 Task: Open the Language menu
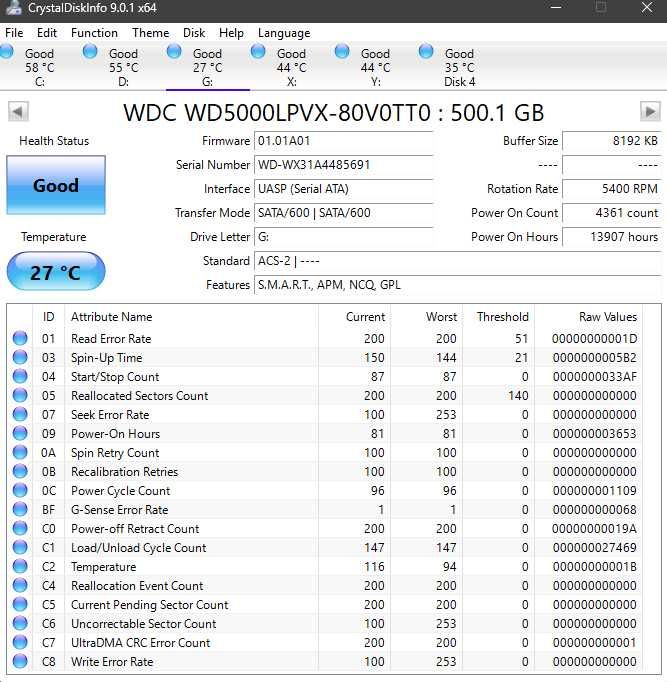point(284,33)
